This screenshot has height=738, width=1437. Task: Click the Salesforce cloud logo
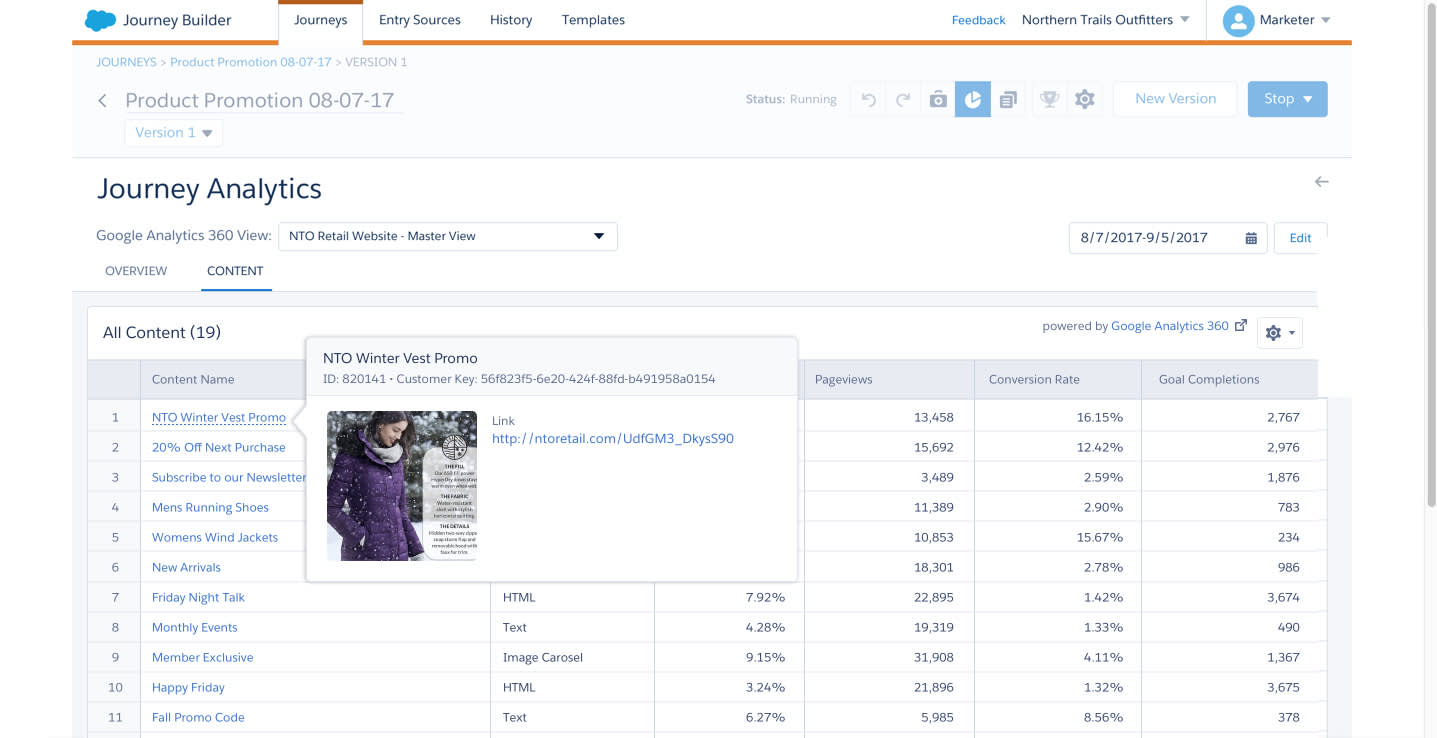[x=100, y=20]
